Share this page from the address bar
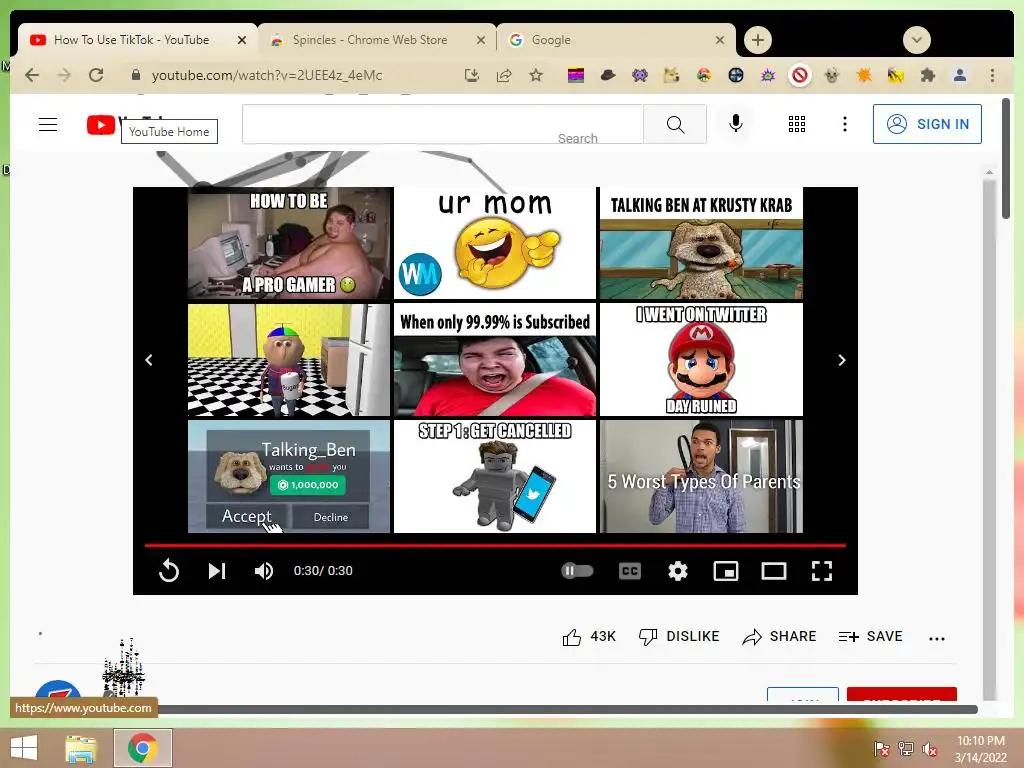This screenshot has height=768, width=1024. (x=504, y=75)
